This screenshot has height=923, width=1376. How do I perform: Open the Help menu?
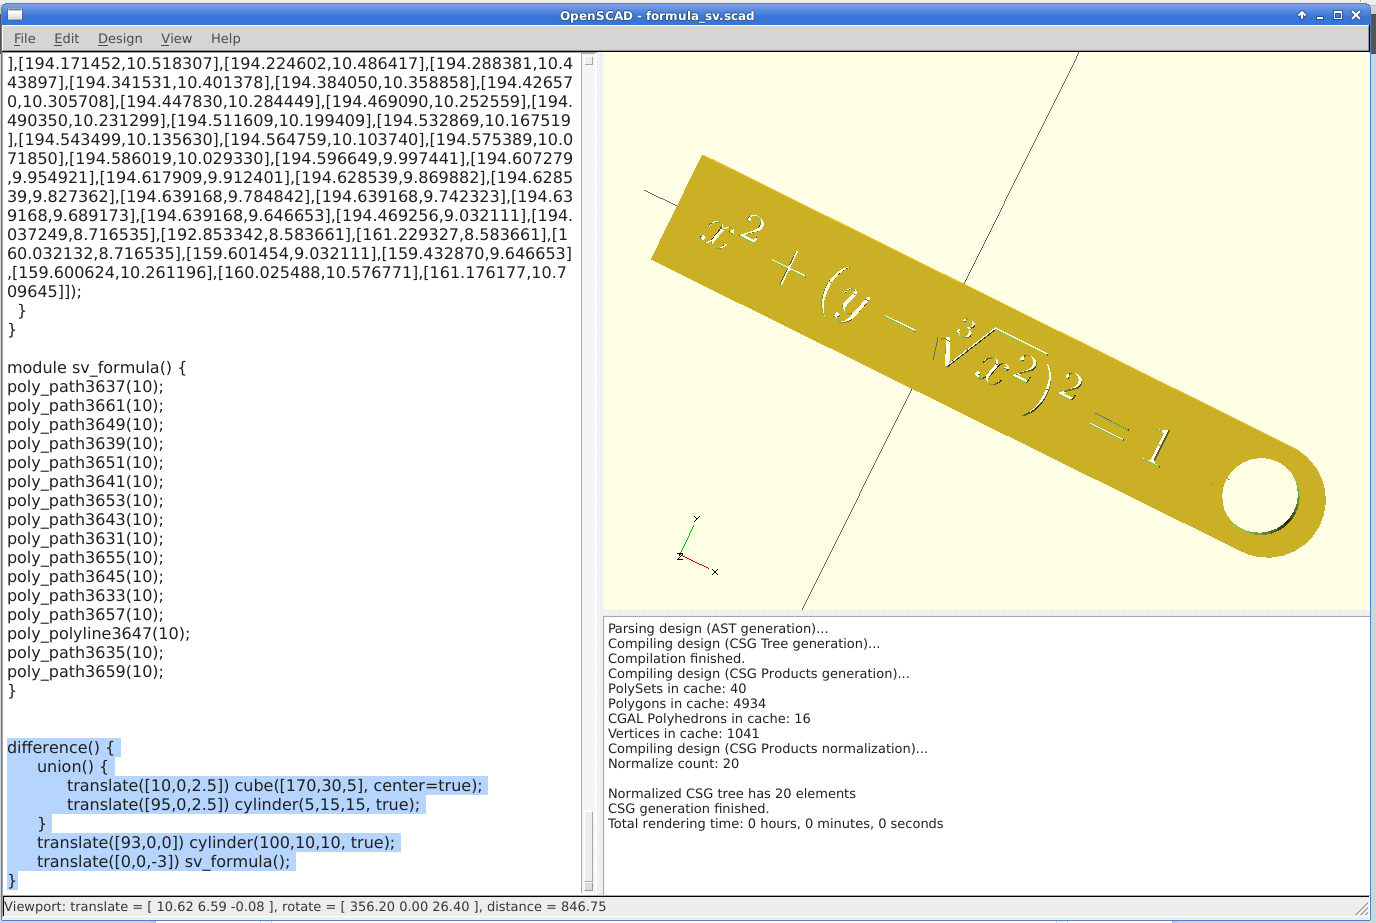[225, 38]
